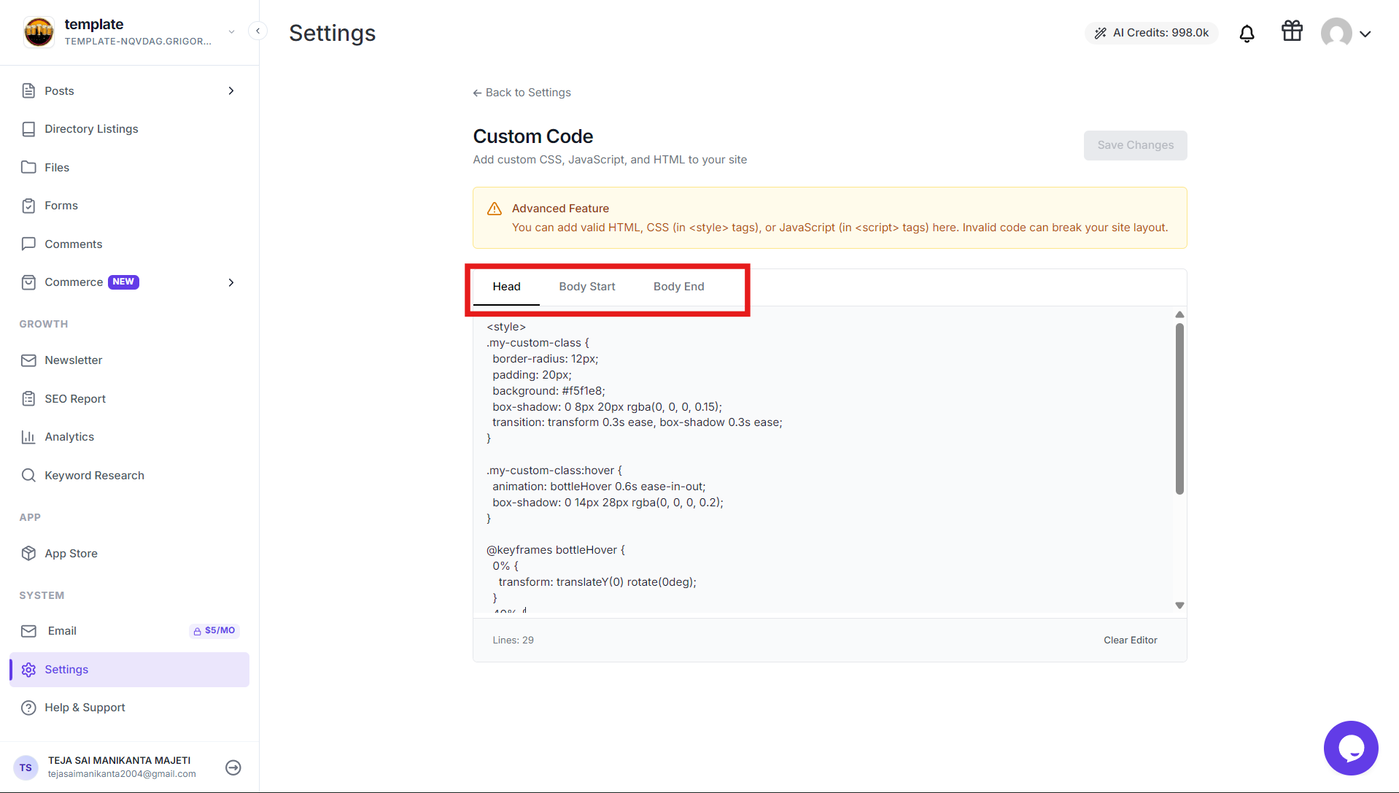Click Clear Editor button
This screenshot has height=793, width=1399.
(x=1130, y=640)
